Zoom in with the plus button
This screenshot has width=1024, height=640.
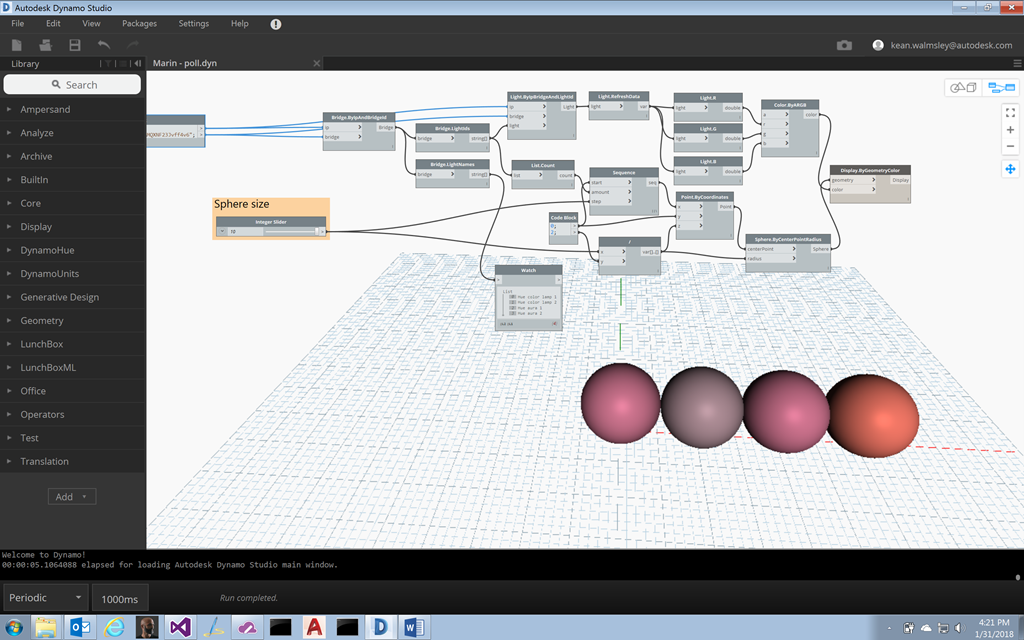(x=1010, y=130)
